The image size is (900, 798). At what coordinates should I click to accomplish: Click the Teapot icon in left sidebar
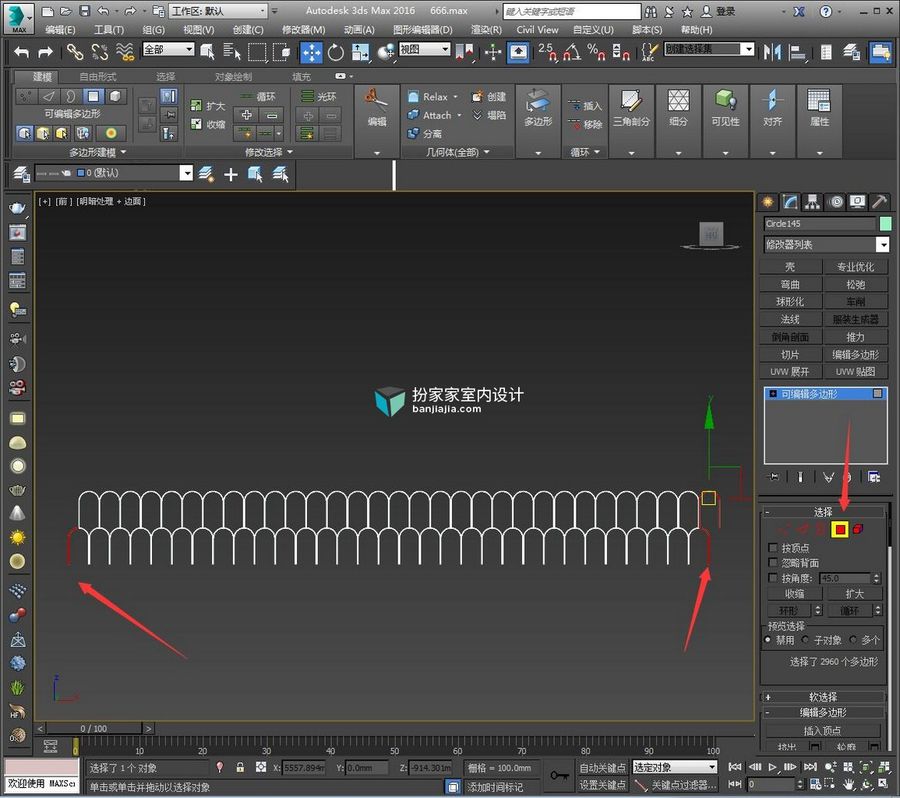click(x=17, y=207)
